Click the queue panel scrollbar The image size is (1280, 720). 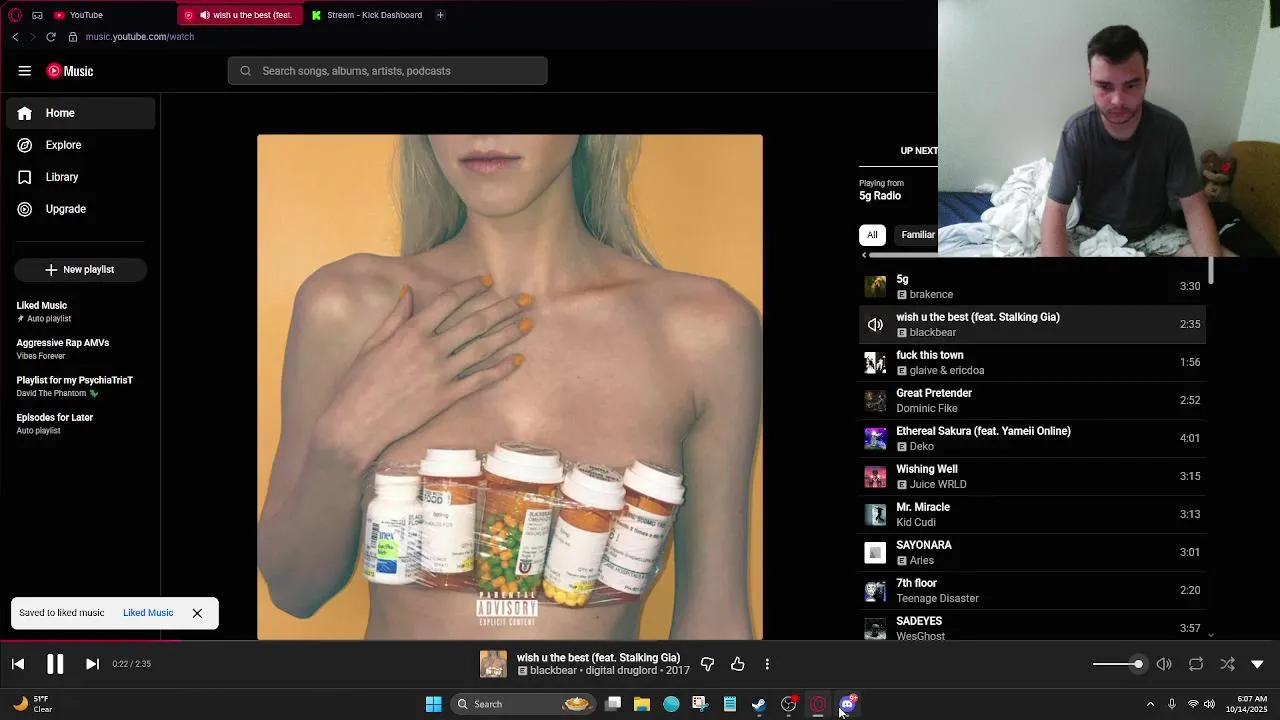click(x=1211, y=271)
